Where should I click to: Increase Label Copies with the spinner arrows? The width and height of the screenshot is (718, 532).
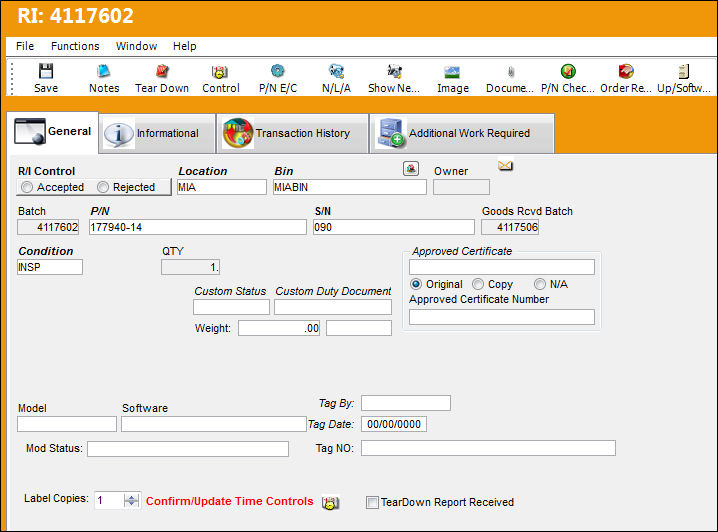pyautogui.click(x=131, y=497)
